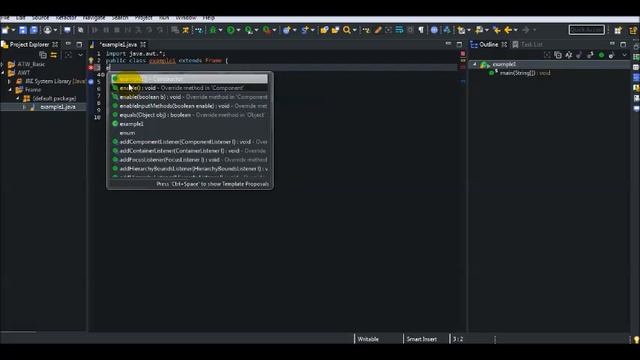The height and width of the screenshot is (360, 640).
Task: Open the Debug button dropdown arrow
Action: click(220, 30)
